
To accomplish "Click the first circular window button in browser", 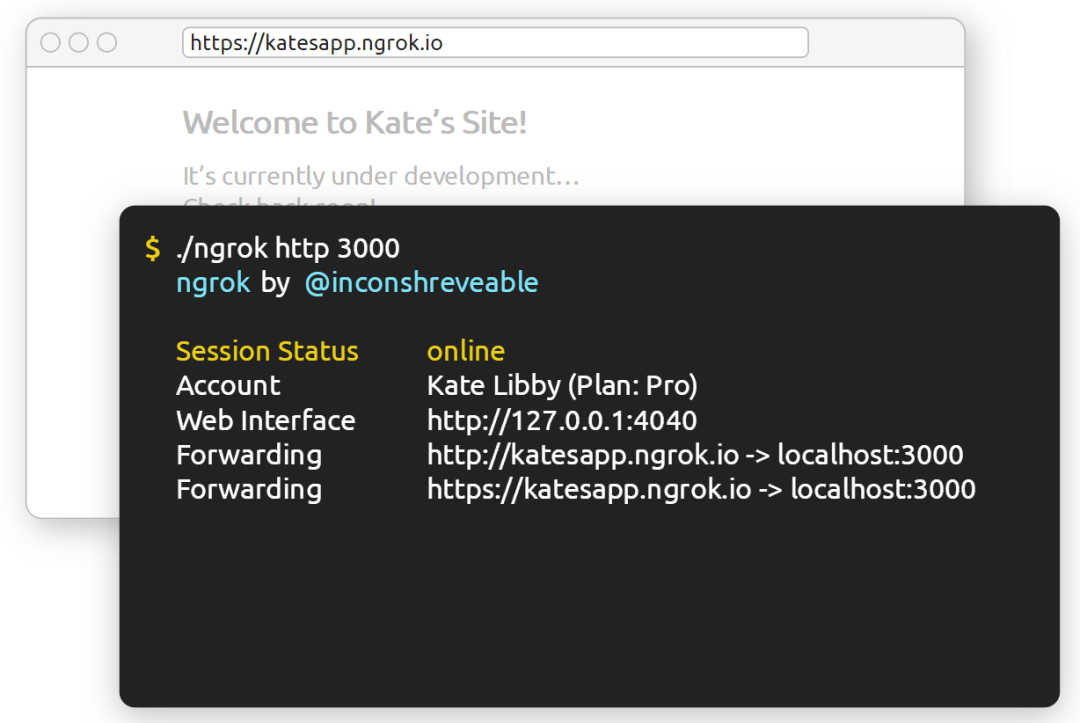I will coord(50,43).
